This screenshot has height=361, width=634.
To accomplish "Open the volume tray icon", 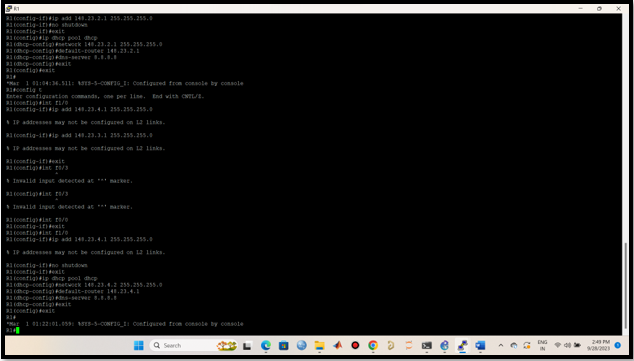I will click(567, 345).
